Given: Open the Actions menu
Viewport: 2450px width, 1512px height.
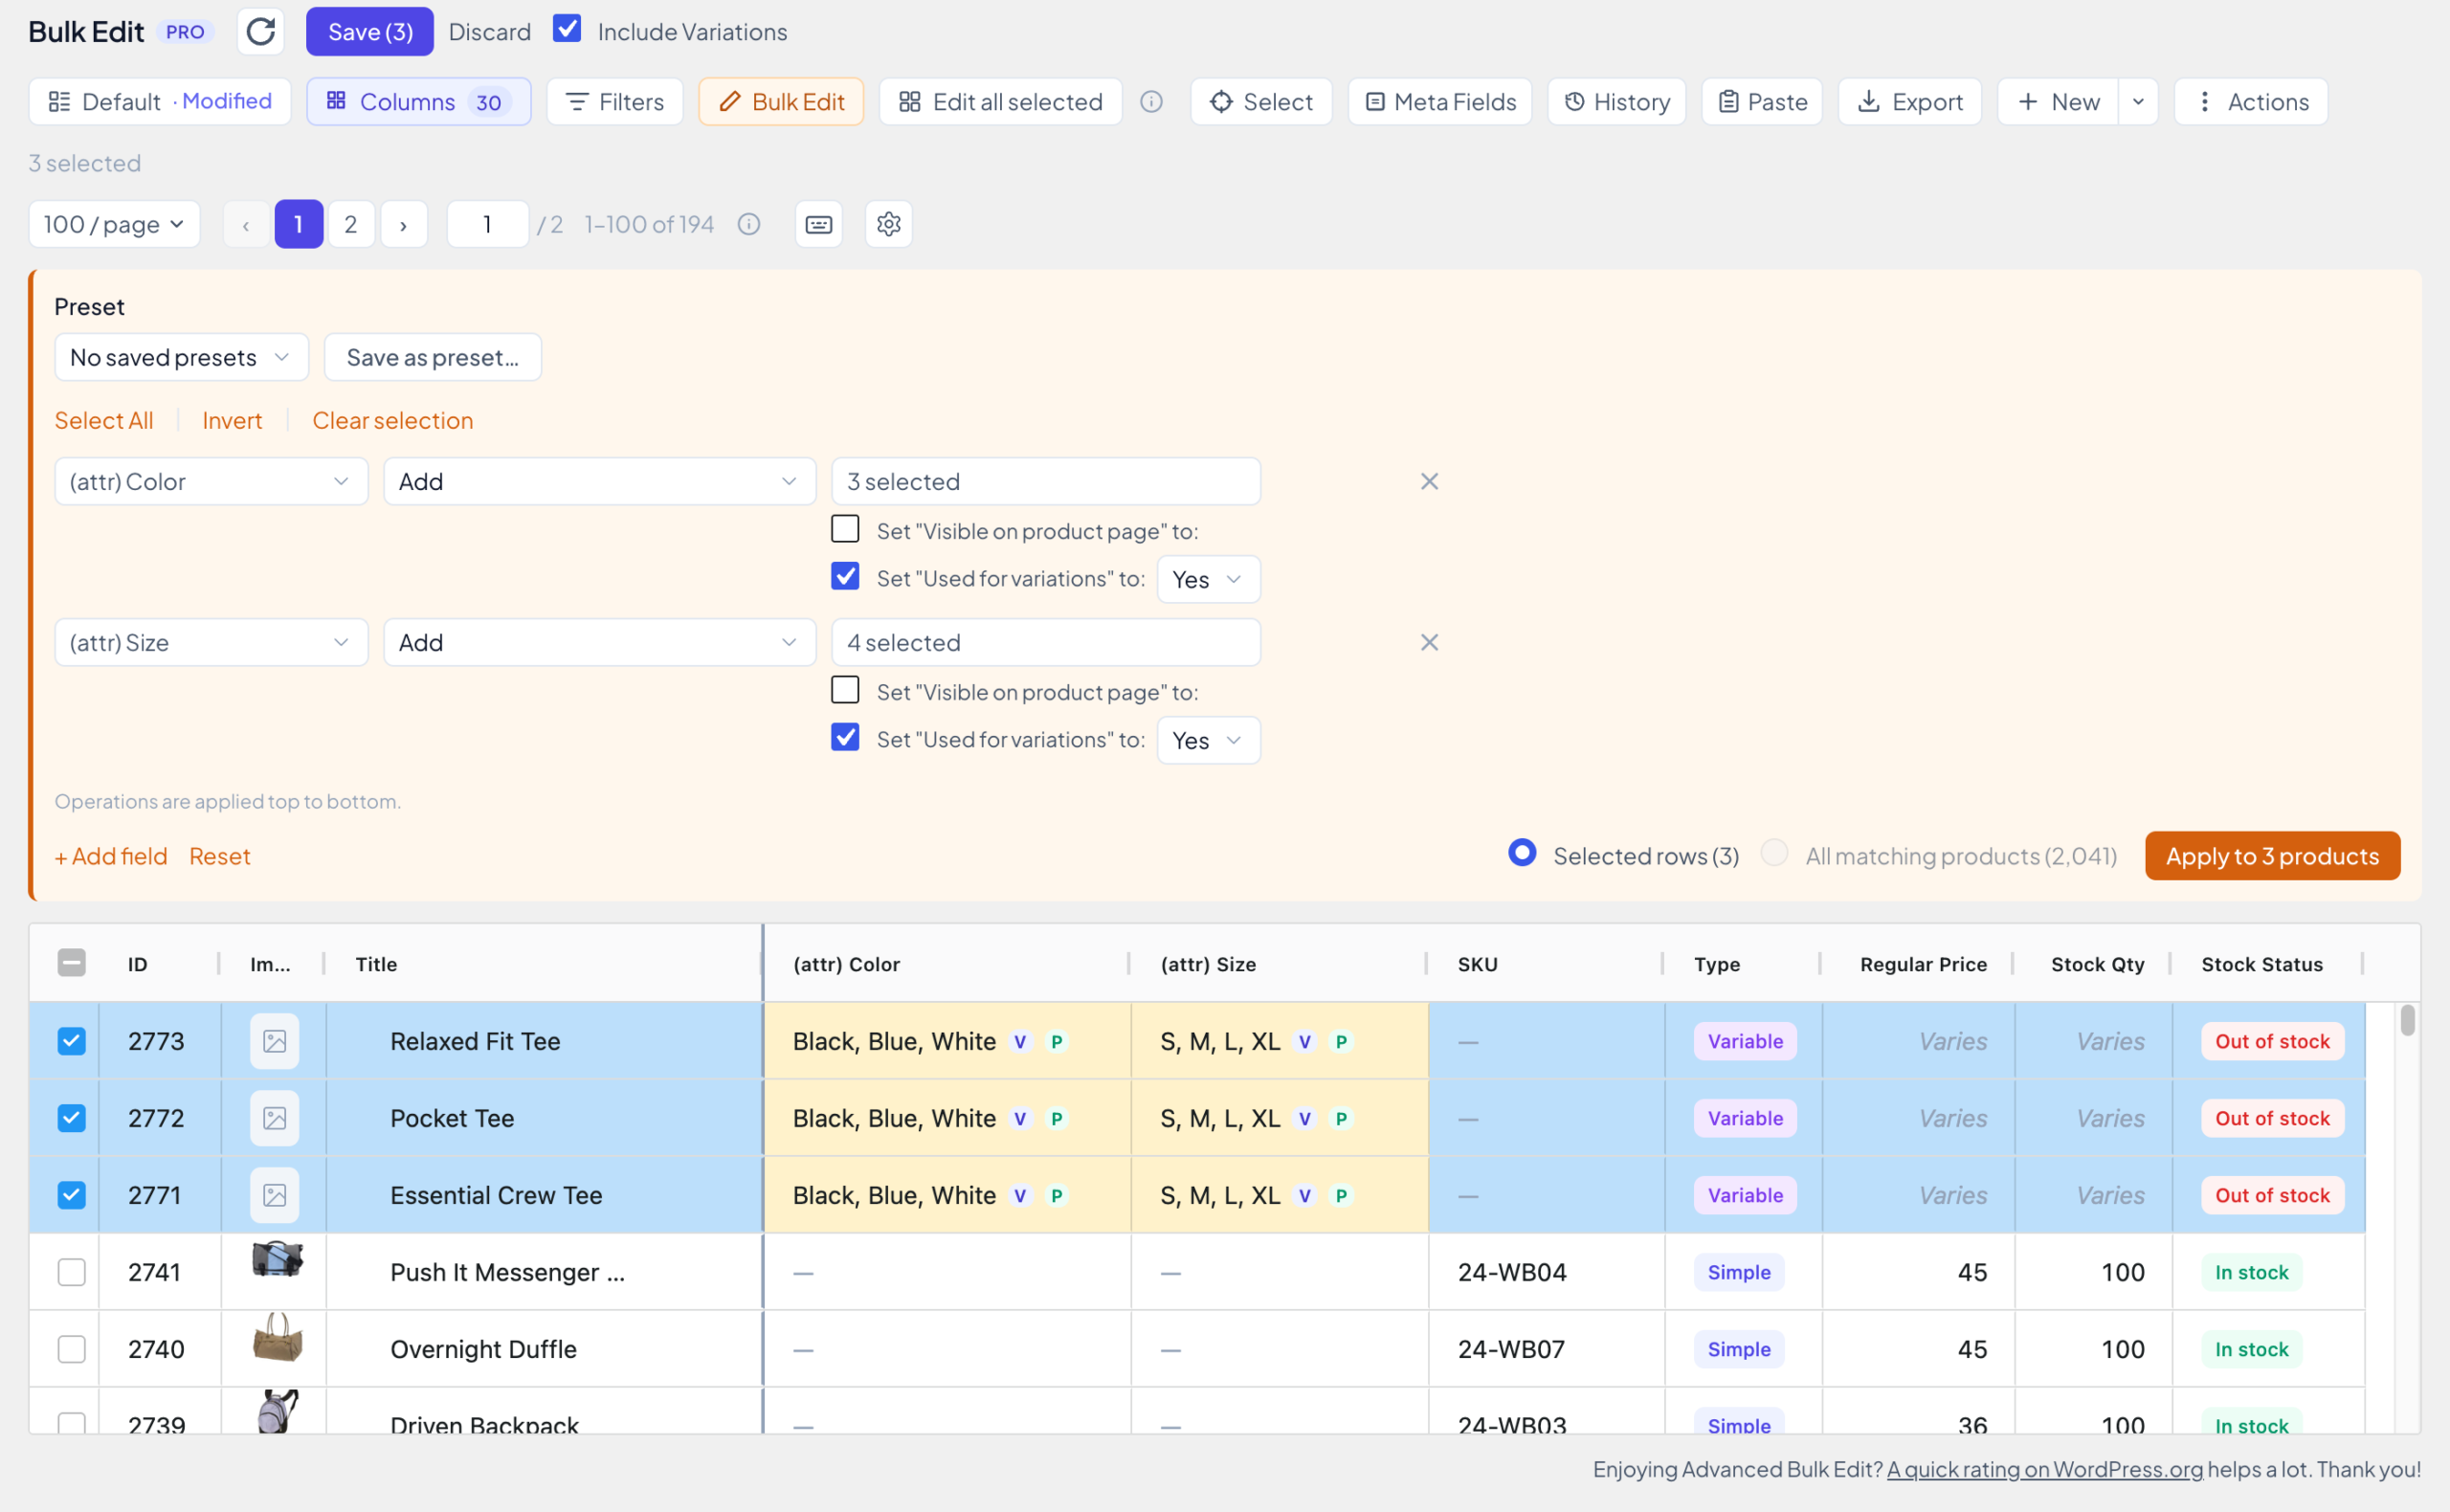Looking at the screenshot, I should pyautogui.click(x=2251, y=102).
